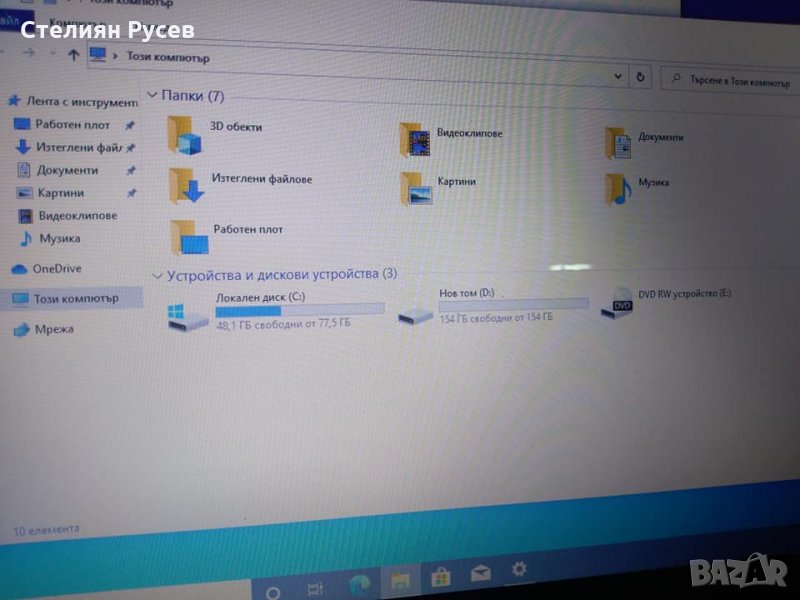The width and height of the screenshot is (800, 600).
Task: Open the 3D обекти folder
Action: 186,133
